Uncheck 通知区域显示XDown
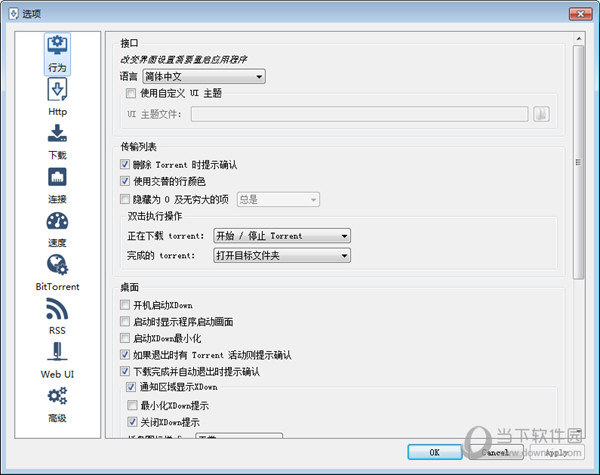The height and width of the screenshot is (475, 600). [x=131, y=387]
